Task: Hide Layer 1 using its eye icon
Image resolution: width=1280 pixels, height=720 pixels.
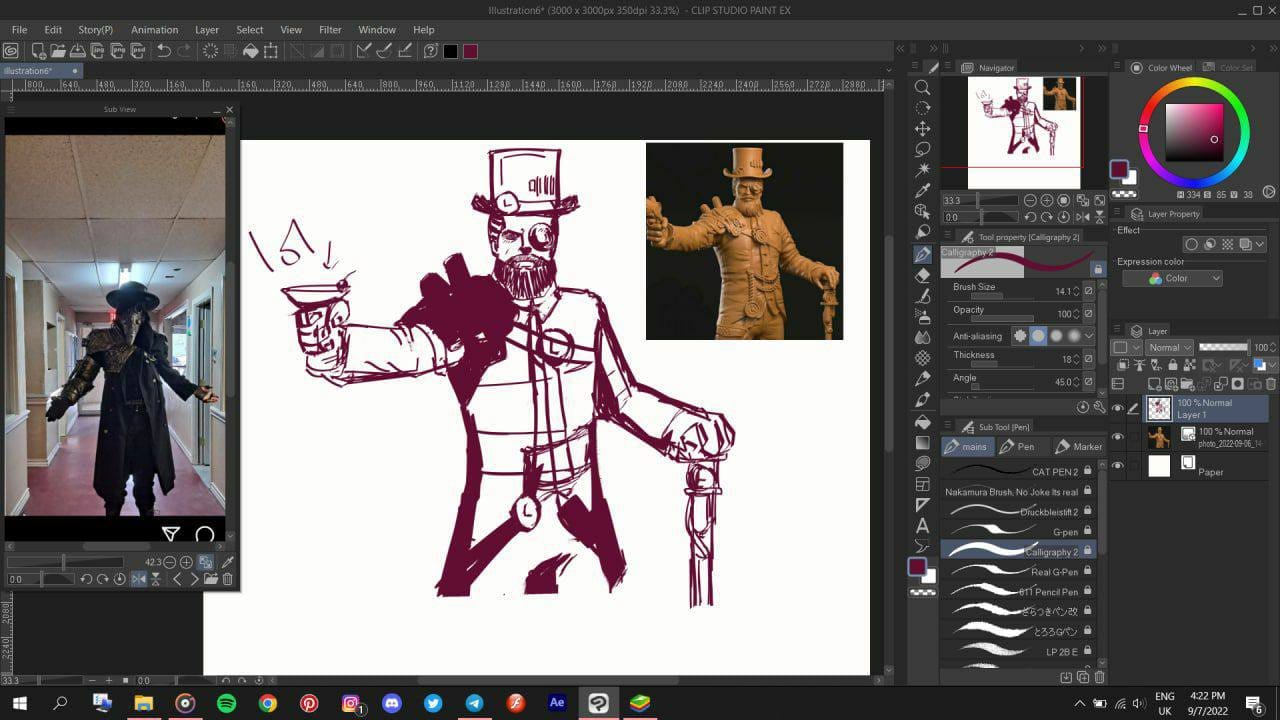Action: click(x=1118, y=408)
